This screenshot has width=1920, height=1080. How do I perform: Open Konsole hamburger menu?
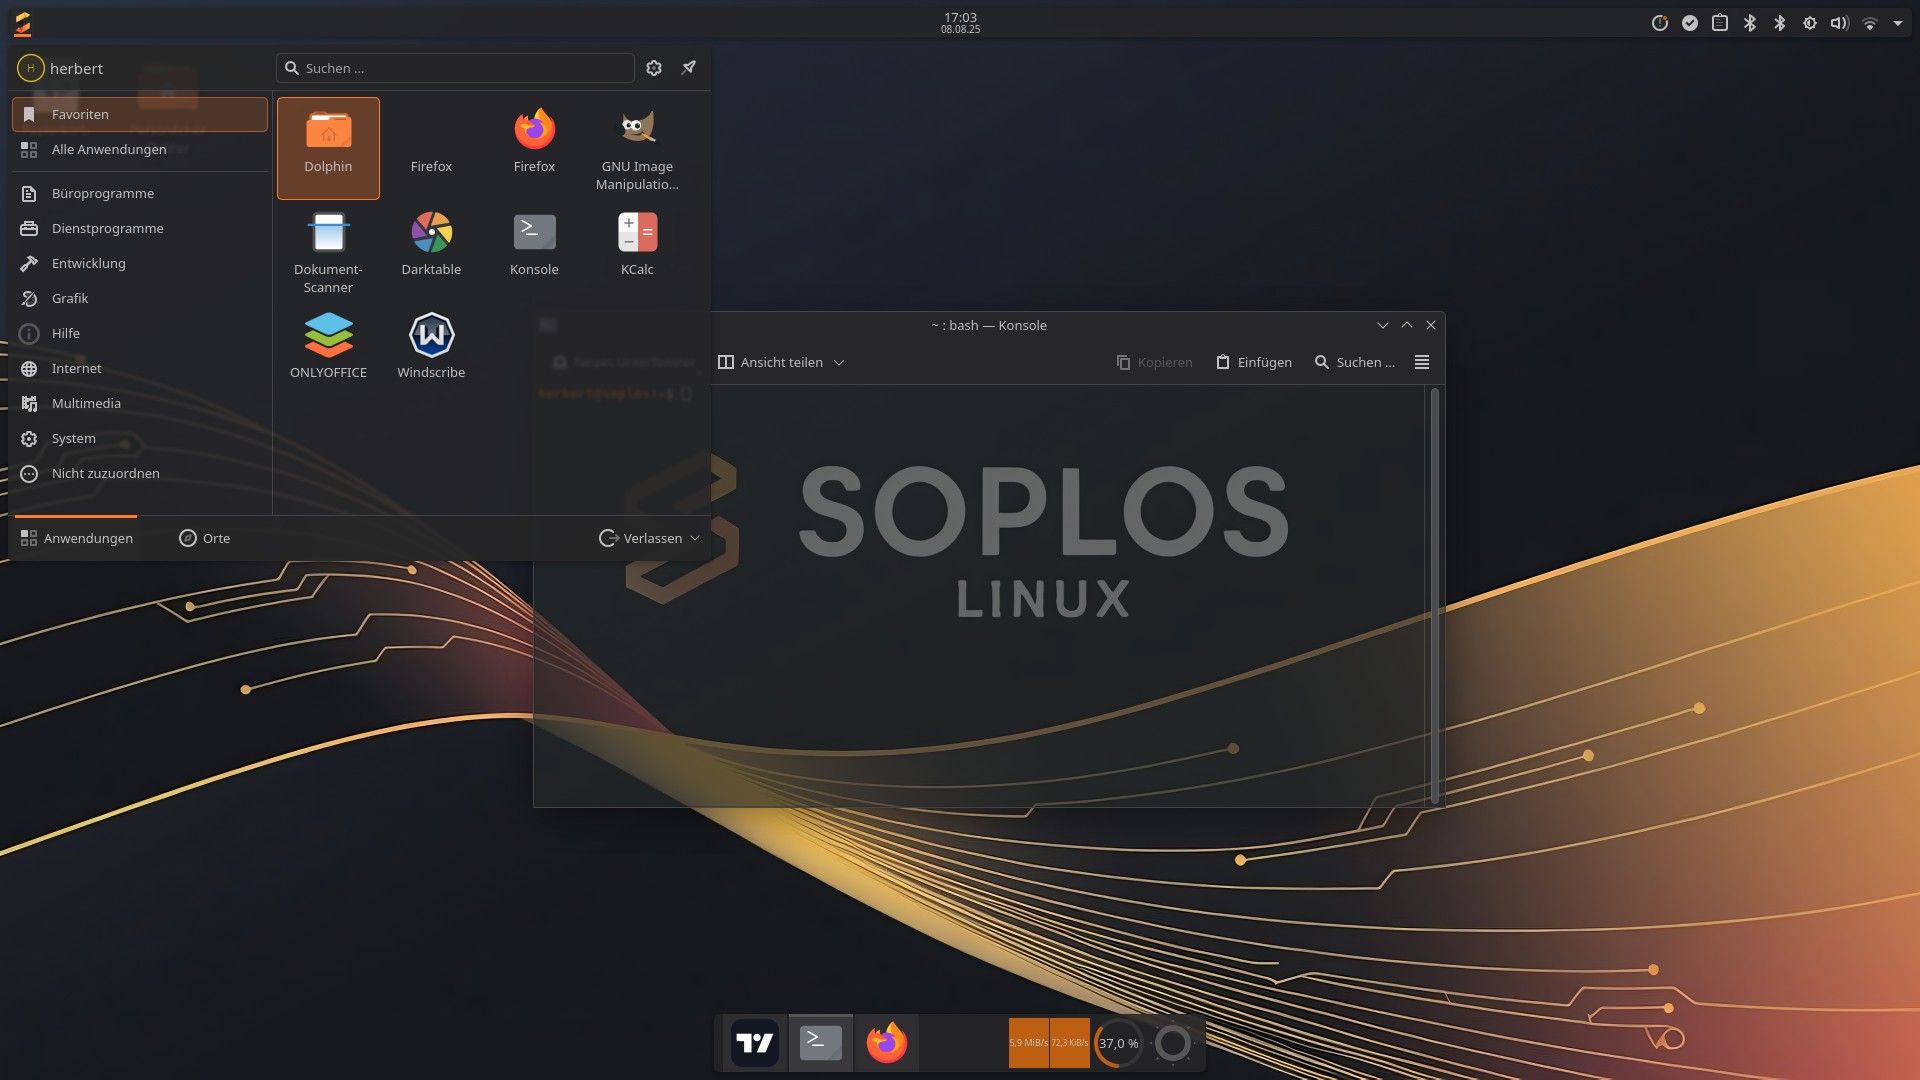pos(1422,362)
